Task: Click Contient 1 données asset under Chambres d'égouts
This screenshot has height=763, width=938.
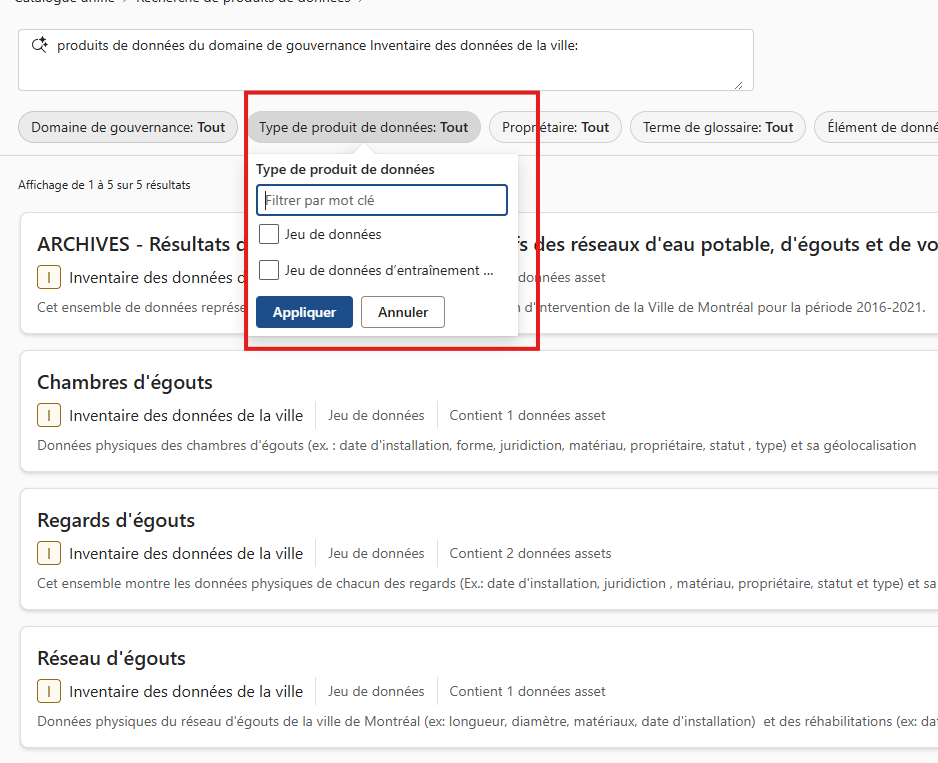Action: pos(528,415)
